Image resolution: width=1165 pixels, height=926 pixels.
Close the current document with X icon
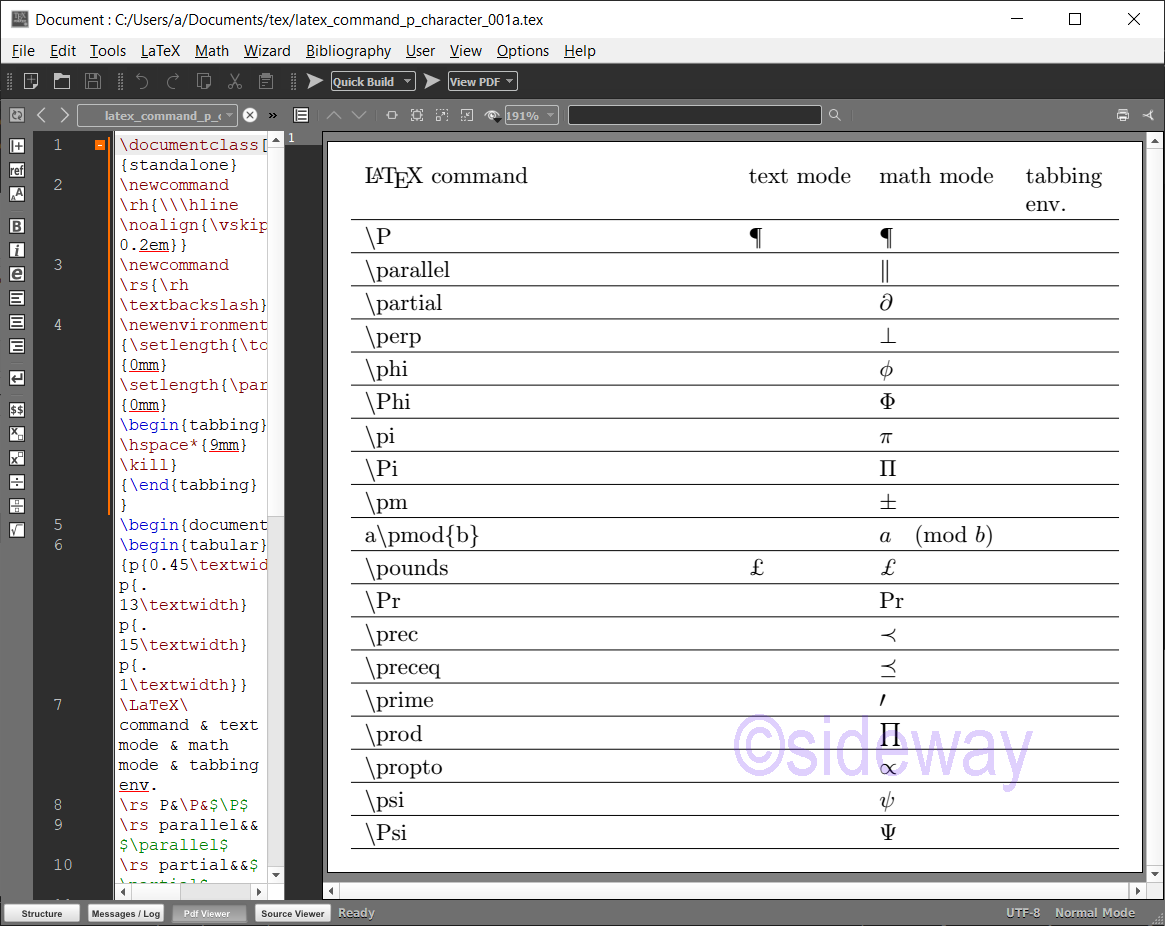coord(250,115)
